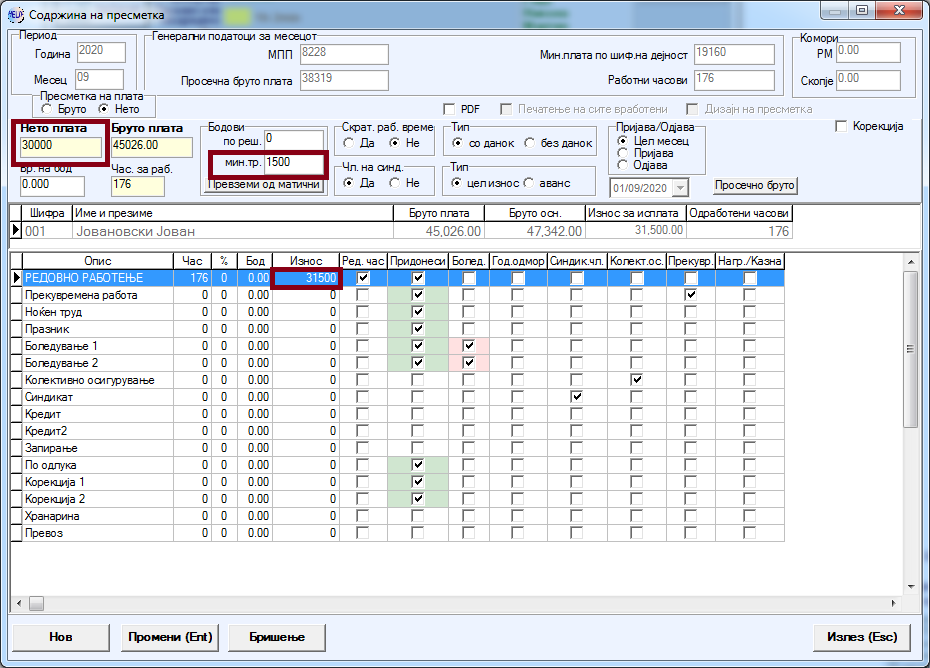Create a new entry with Нов
This screenshot has width=930, height=668.
60,637
